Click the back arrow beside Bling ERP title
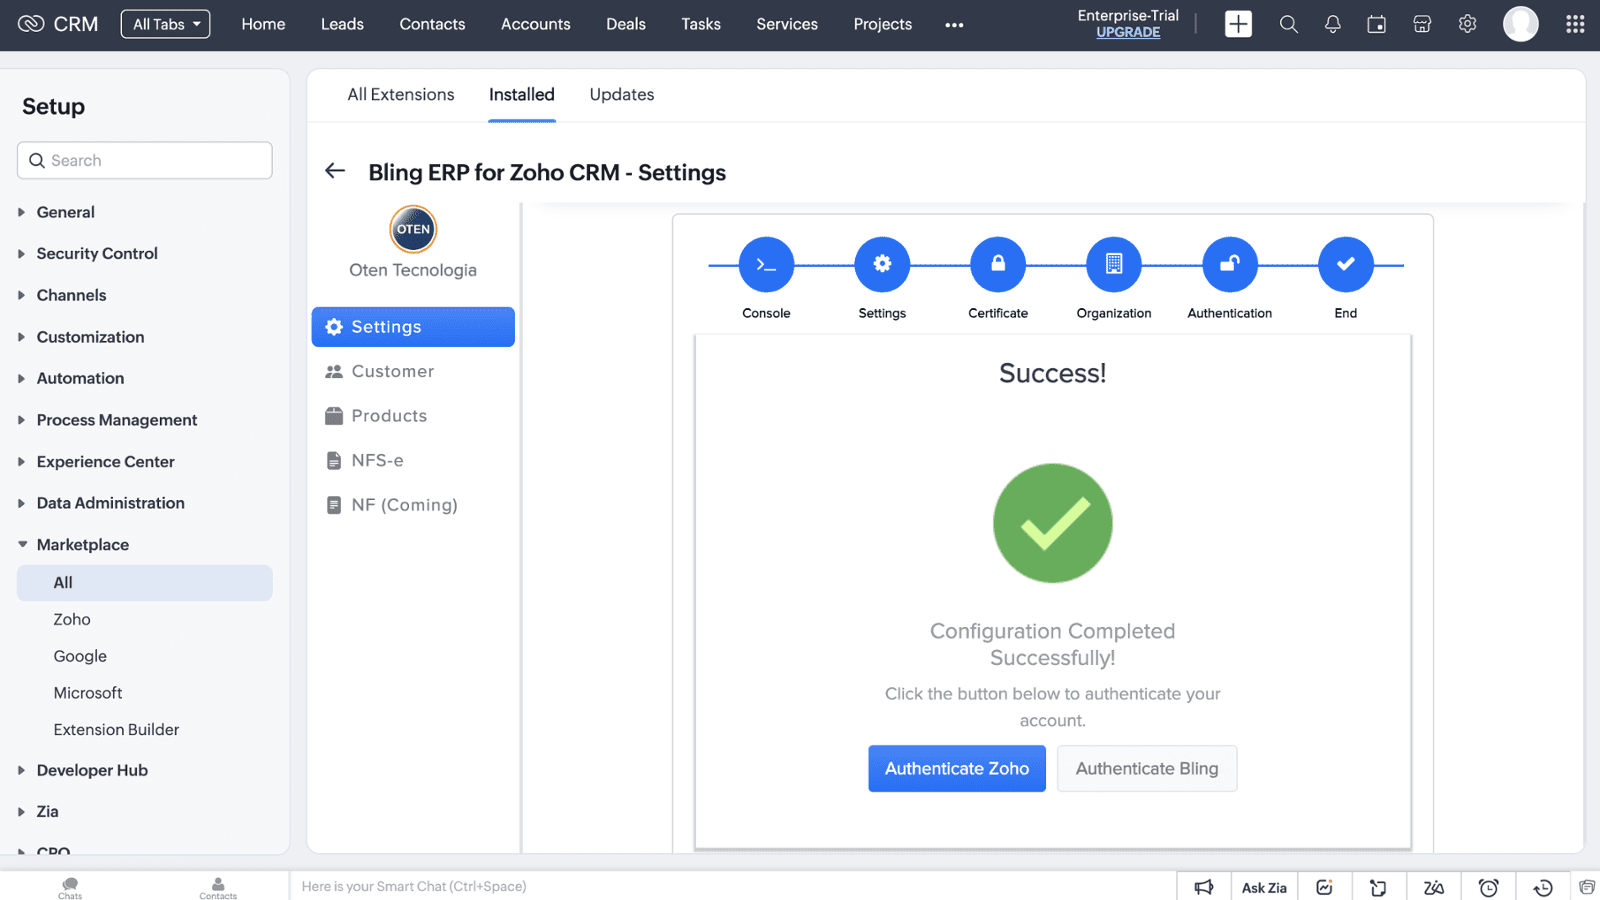The height and width of the screenshot is (900, 1600). [335, 171]
